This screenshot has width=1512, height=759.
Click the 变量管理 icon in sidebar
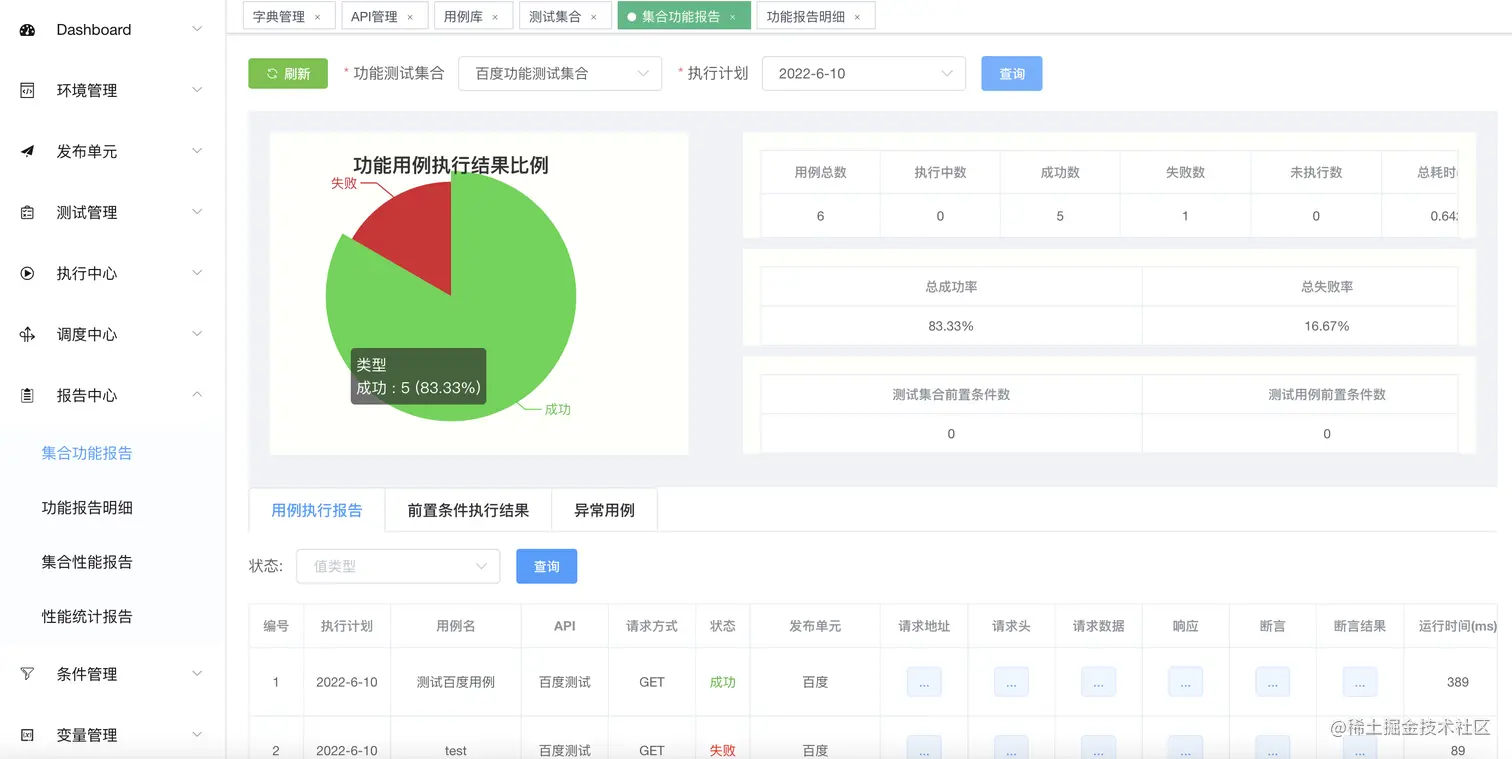(28, 735)
